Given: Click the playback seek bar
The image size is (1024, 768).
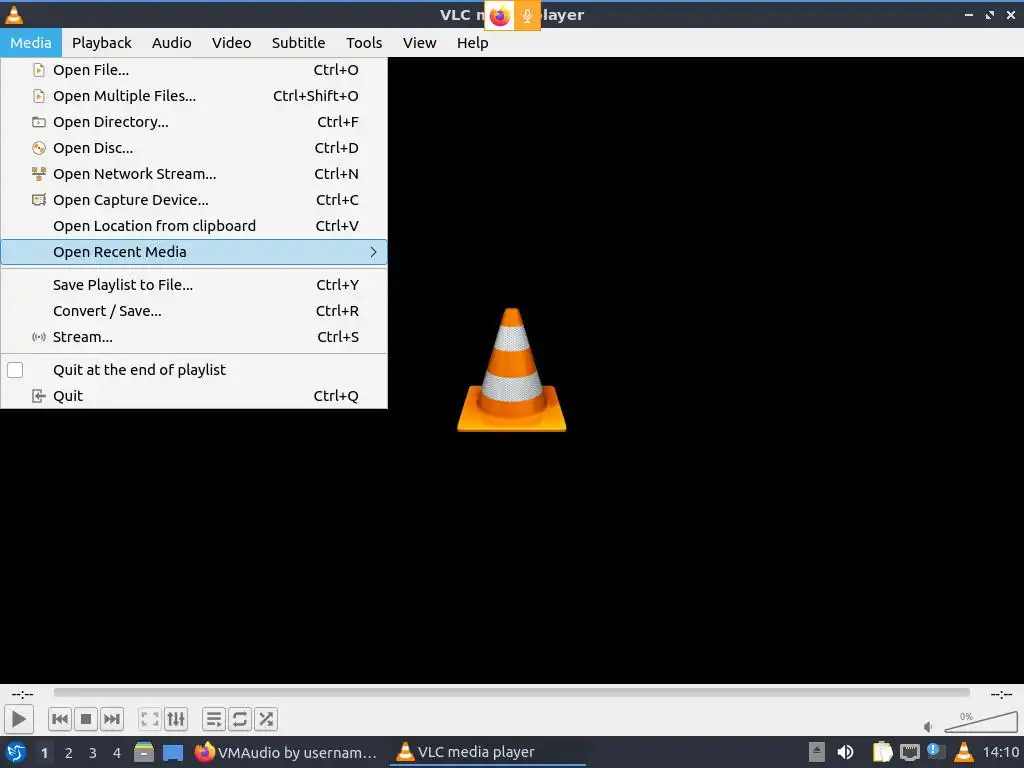Looking at the screenshot, I should (511, 692).
